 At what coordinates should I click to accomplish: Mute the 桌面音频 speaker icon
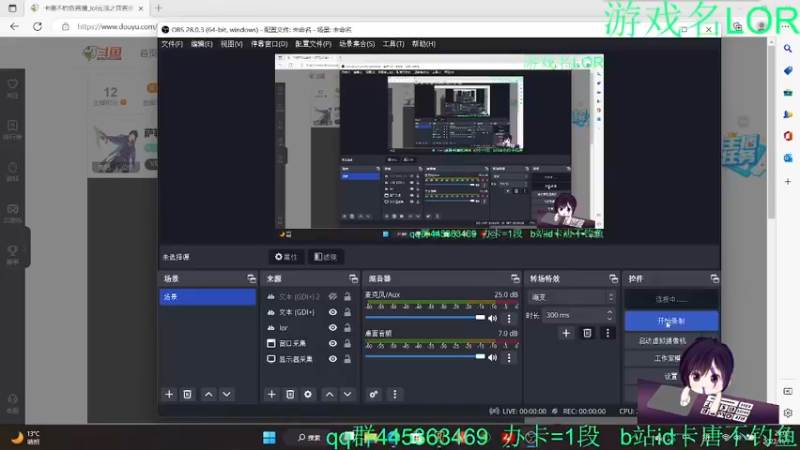(492, 358)
